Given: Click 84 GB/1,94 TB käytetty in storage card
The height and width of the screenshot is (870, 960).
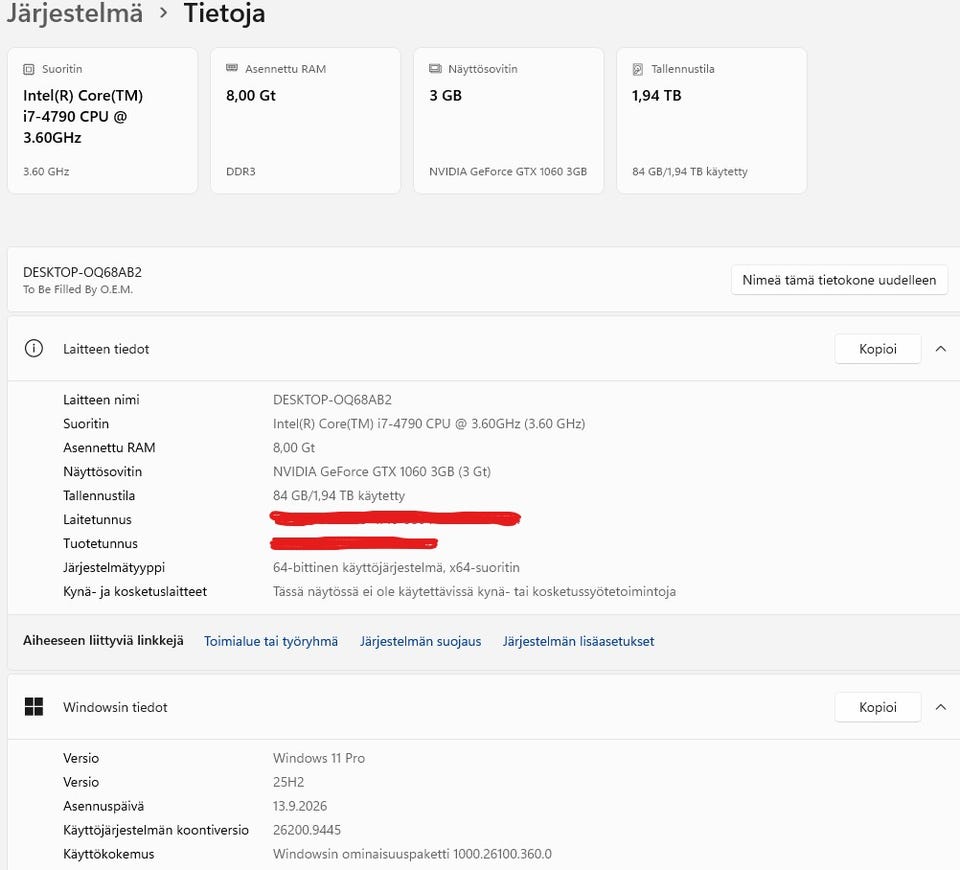Looking at the screenshot, I should (x=690, y=171).
